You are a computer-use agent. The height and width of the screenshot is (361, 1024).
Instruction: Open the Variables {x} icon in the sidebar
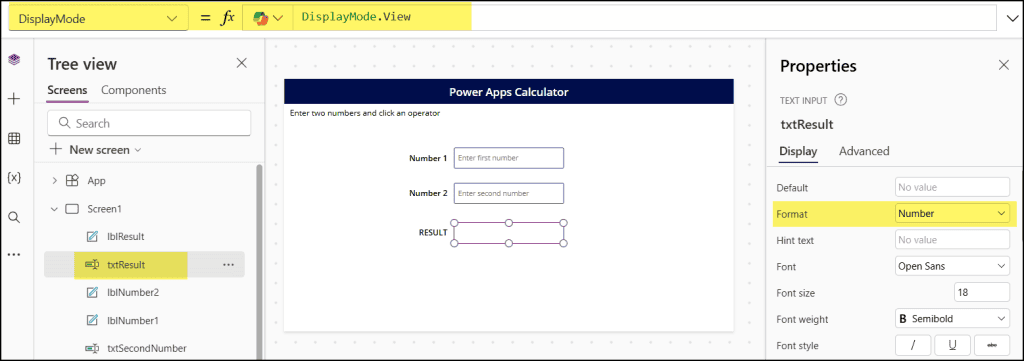tap(14, 177)
